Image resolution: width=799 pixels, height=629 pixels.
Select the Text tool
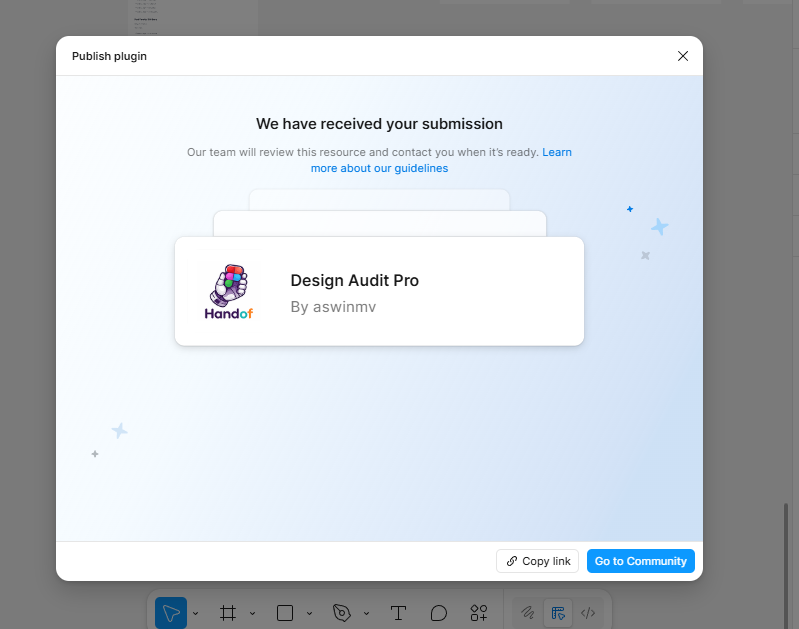(x=398, y=613)
